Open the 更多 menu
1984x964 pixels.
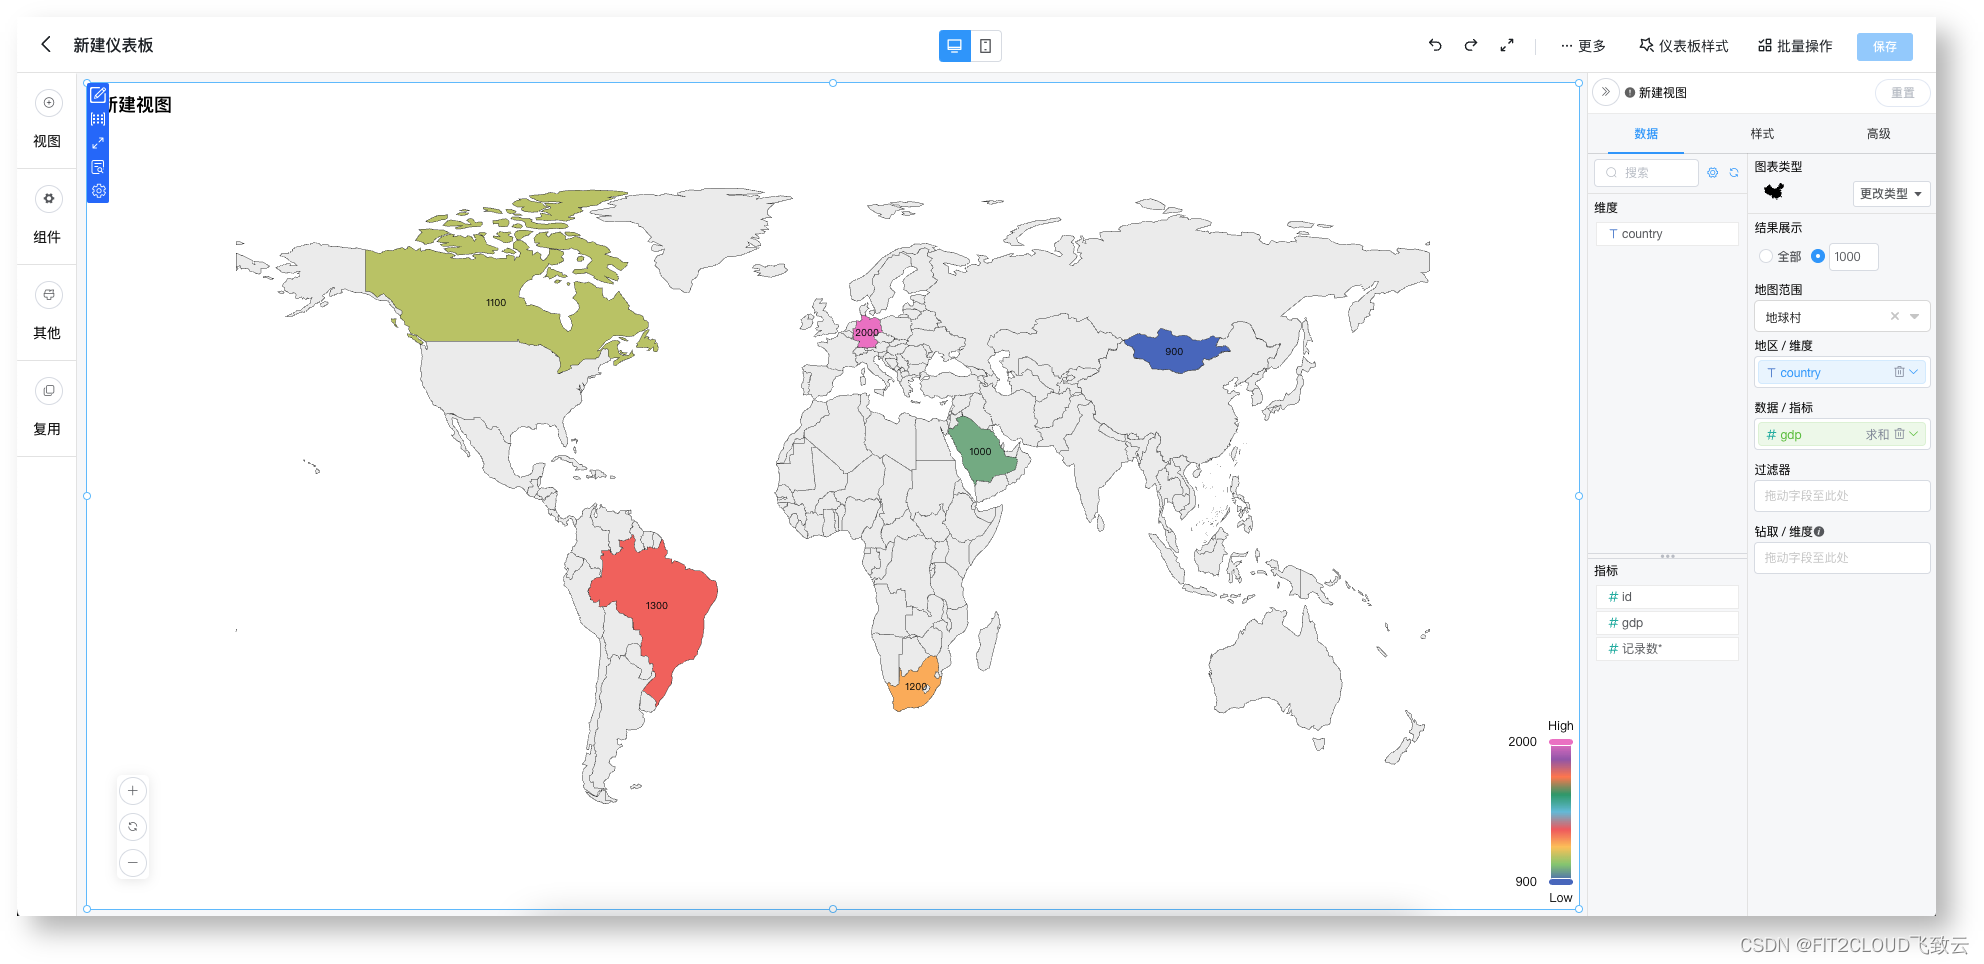pos(1583,46)
